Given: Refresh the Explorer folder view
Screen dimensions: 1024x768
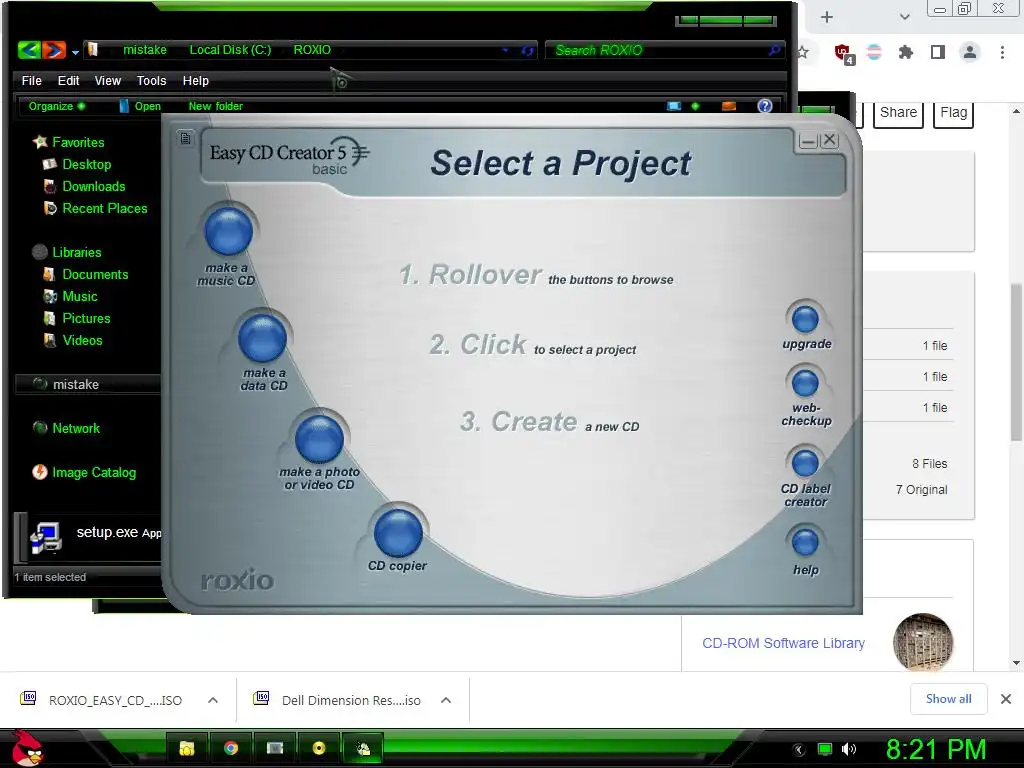Looking at the screenshot, I should [527, 50].
